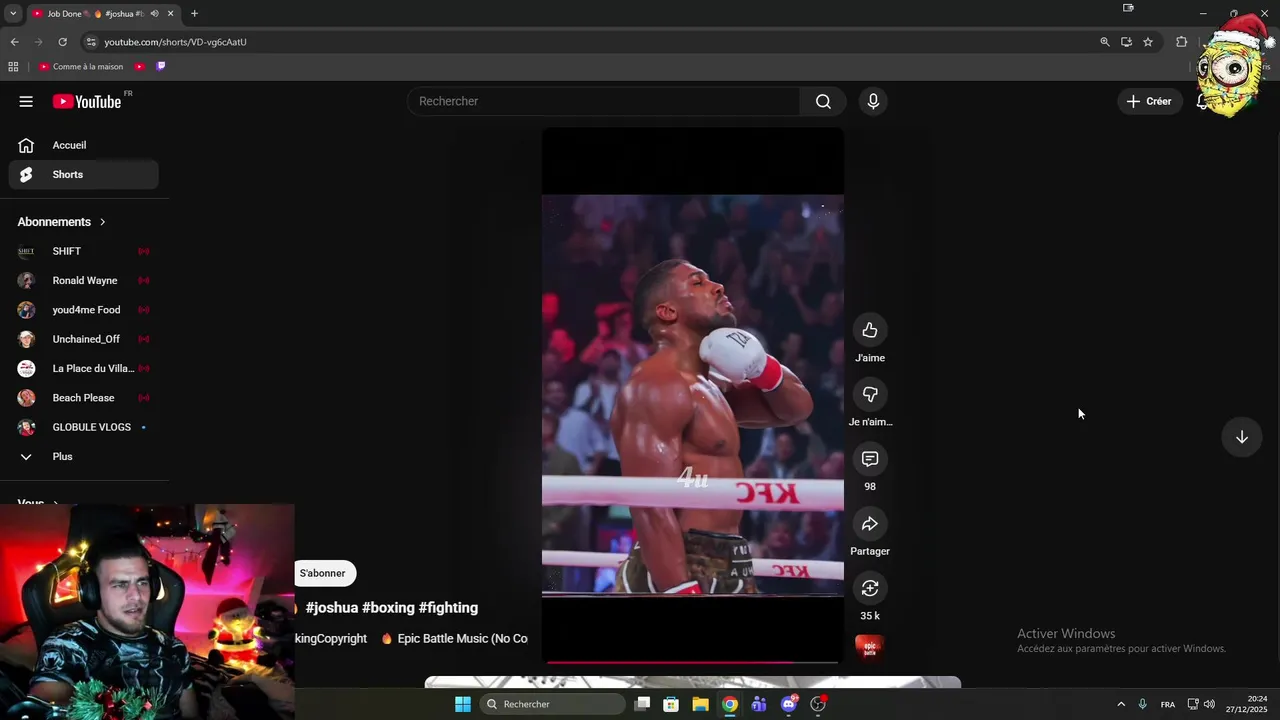The height and width of the screenshot is (720, 1280).
Task: Pause the Short by clicking the video
Action: coord(693,395)
